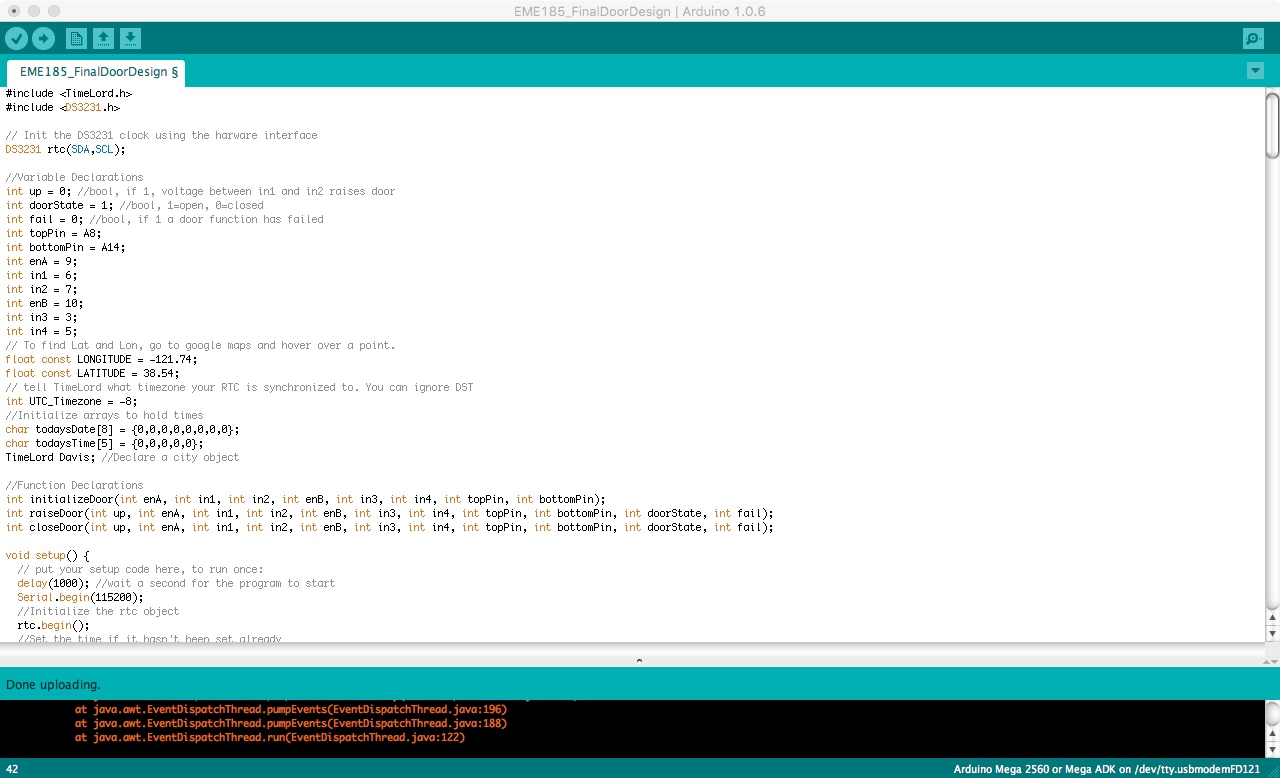This screenshot has width=1280, height=778.
Task: Click the closeDoor function declaration line
Action: click(390, 527)
